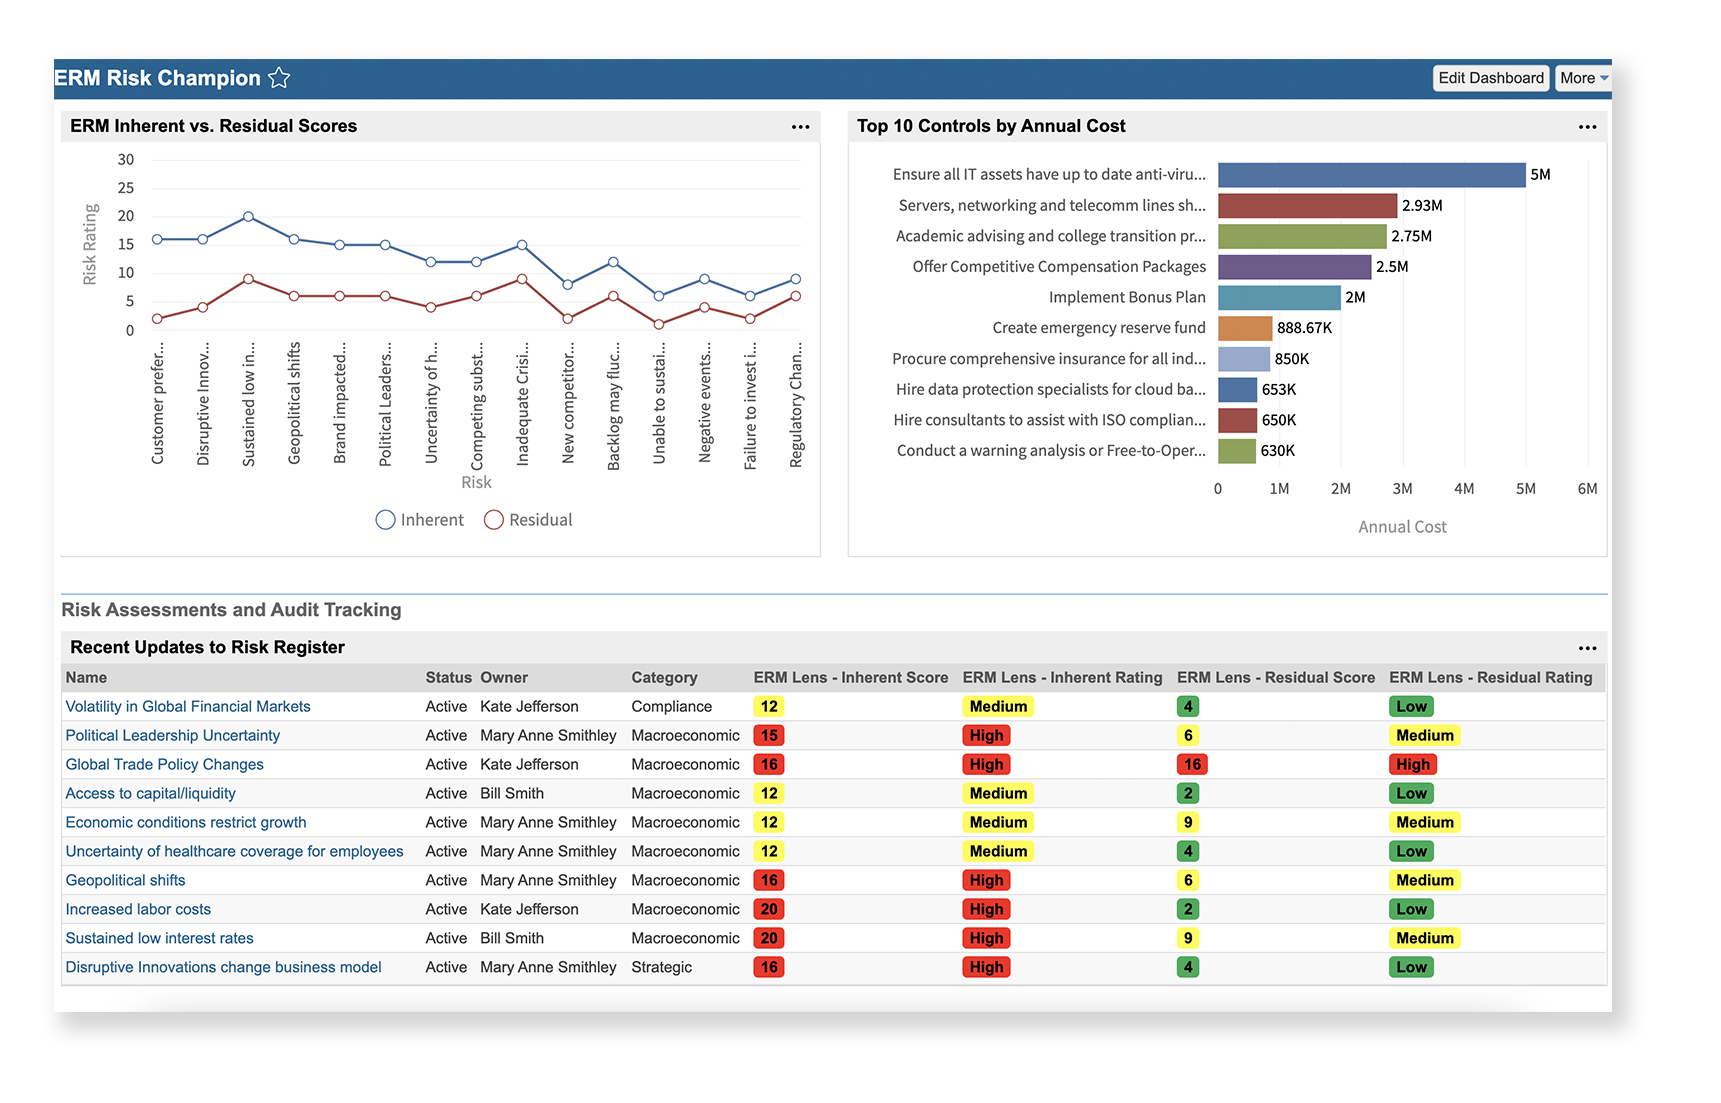
Task: Select the Status column header
Action: click(447, 677)
